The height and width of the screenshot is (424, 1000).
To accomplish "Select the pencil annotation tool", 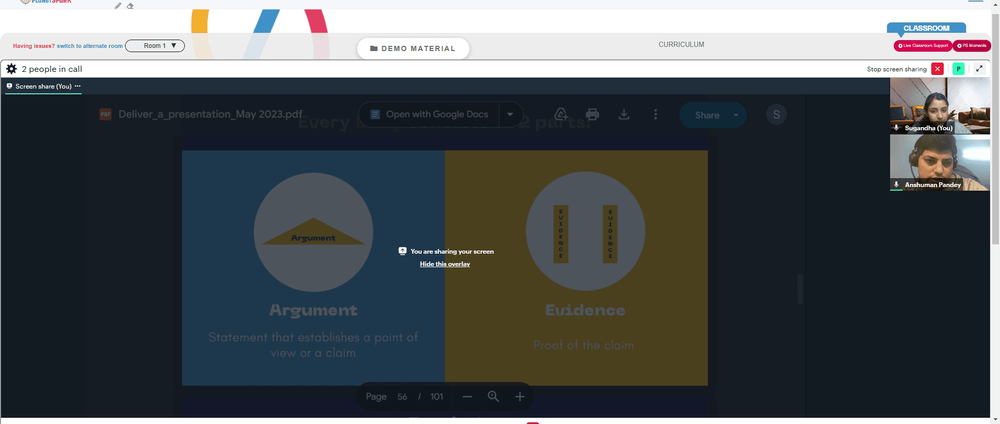I will click(118, 6).
